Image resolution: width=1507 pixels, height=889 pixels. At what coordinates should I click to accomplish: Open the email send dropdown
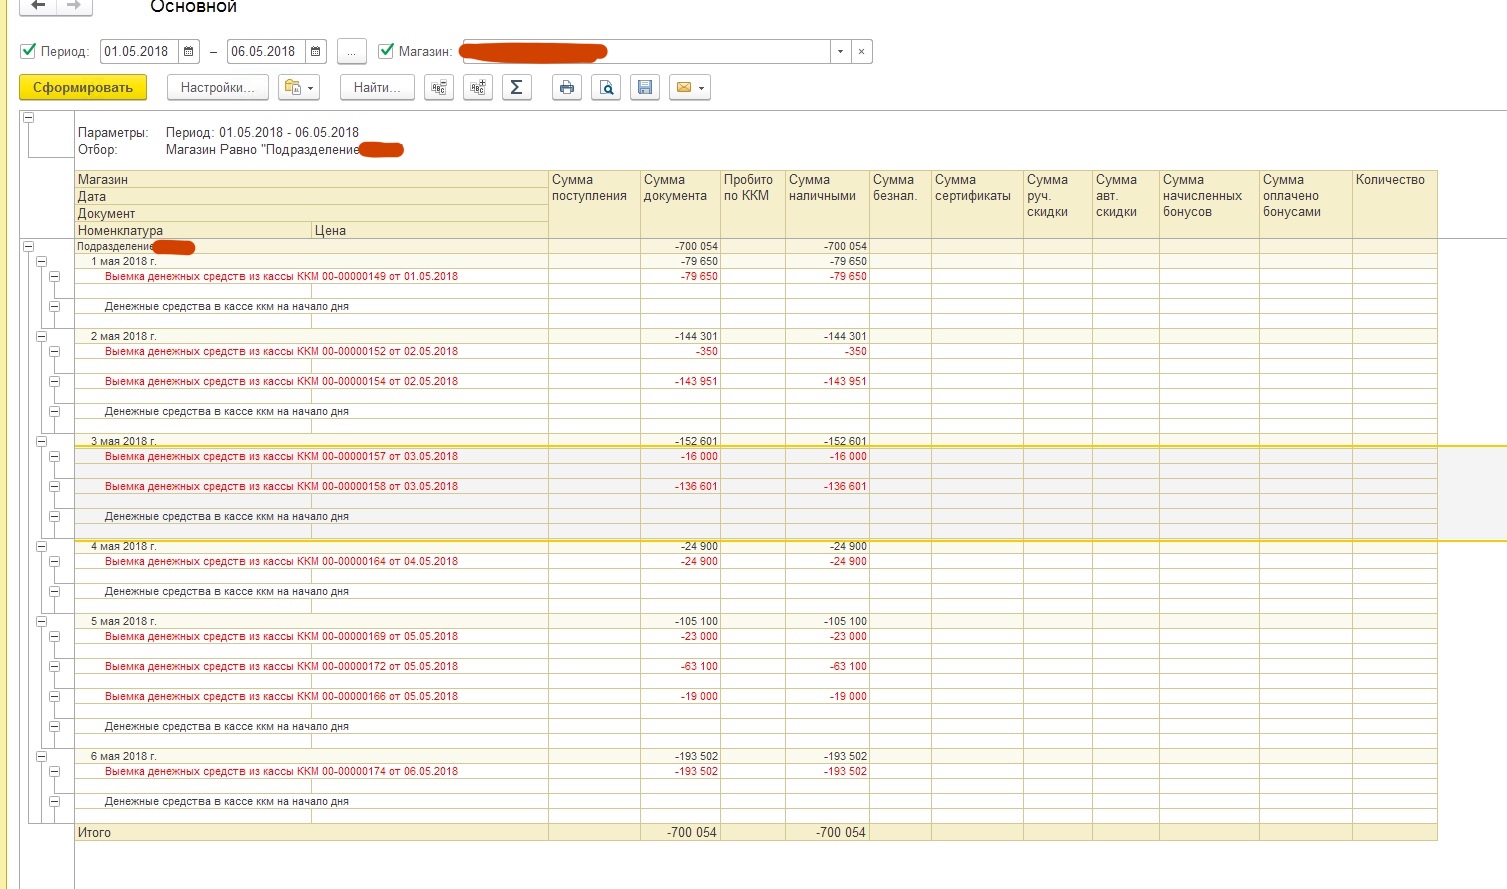(x=690, y=88)
